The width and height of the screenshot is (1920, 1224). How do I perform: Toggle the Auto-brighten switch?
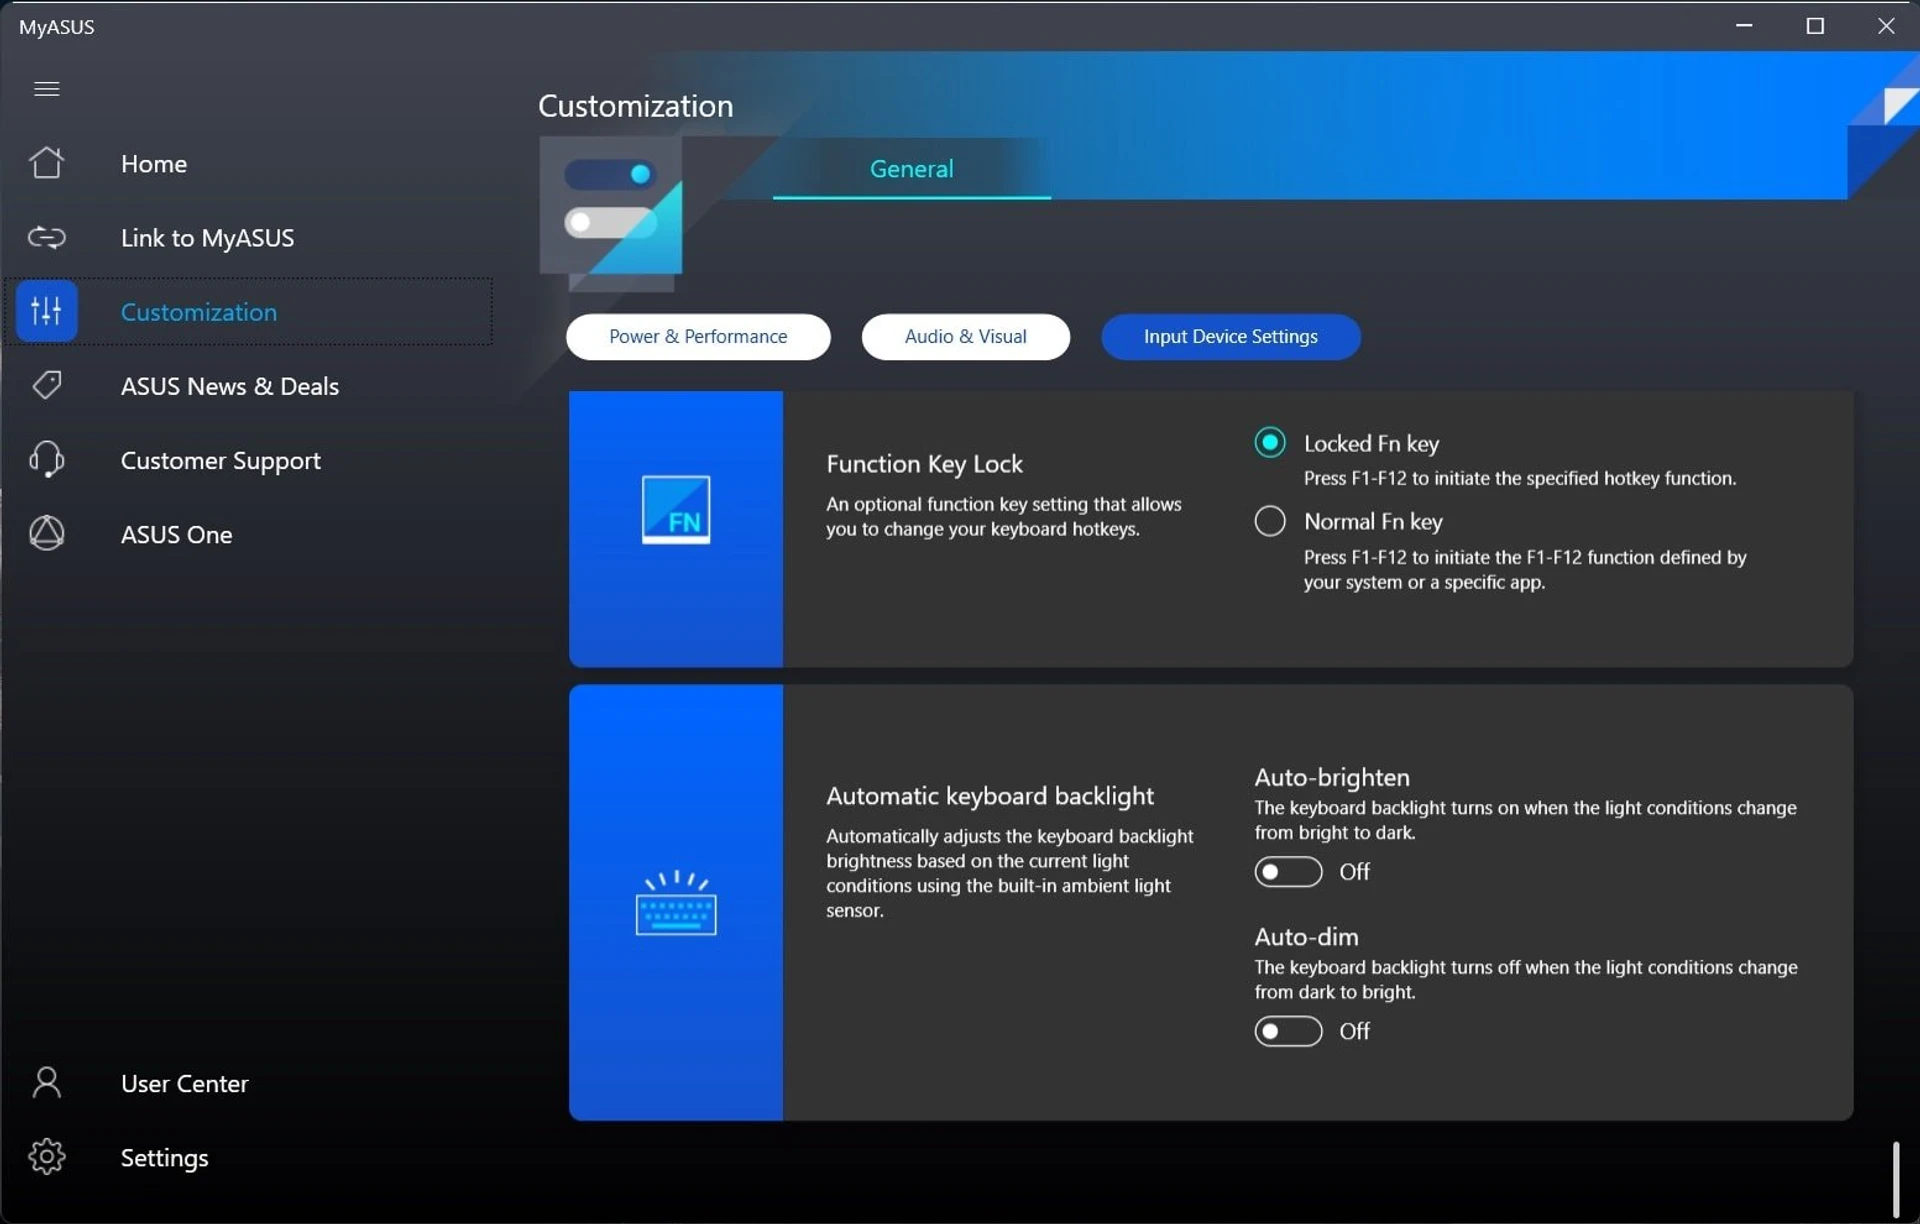pos(1288,871)
